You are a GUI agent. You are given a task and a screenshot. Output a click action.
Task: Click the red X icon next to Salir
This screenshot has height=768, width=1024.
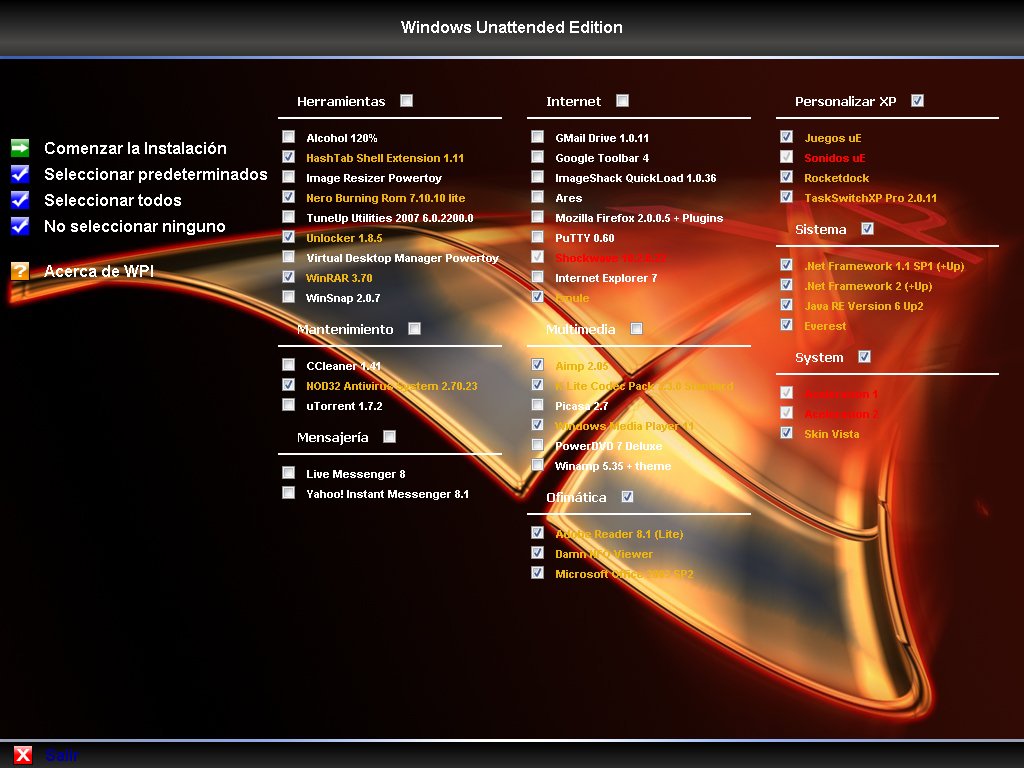(22, 755)
